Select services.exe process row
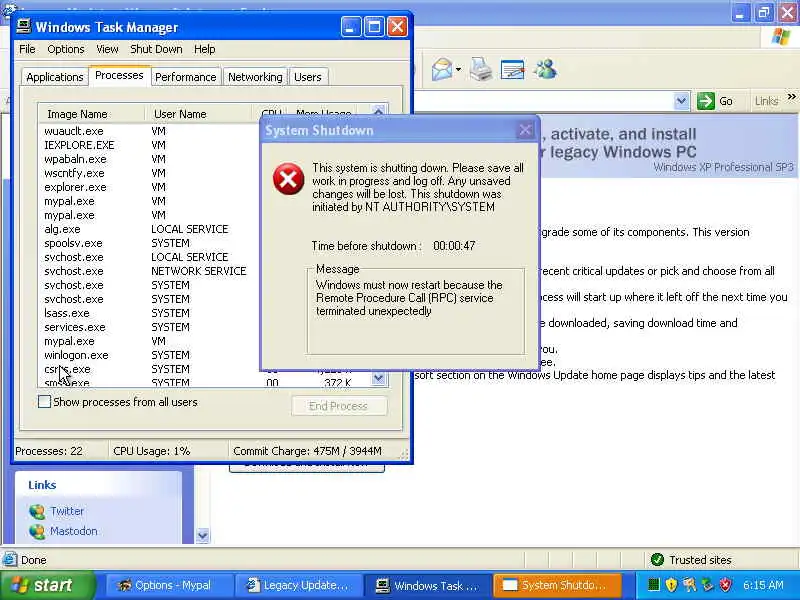This screenshot has width=800, height=600. (x=151, y=327)
